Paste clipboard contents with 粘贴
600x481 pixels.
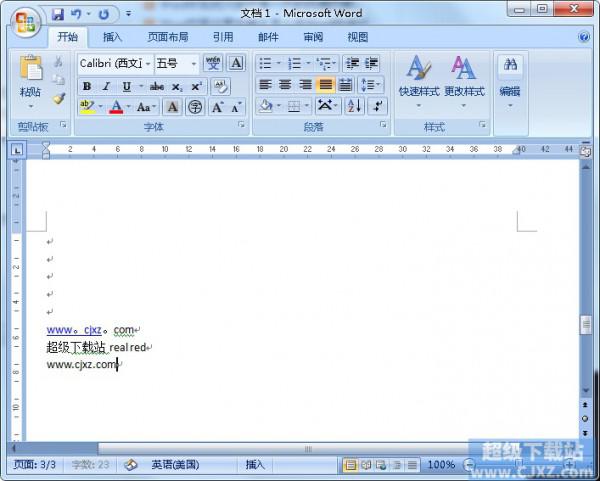click(31, 80)
